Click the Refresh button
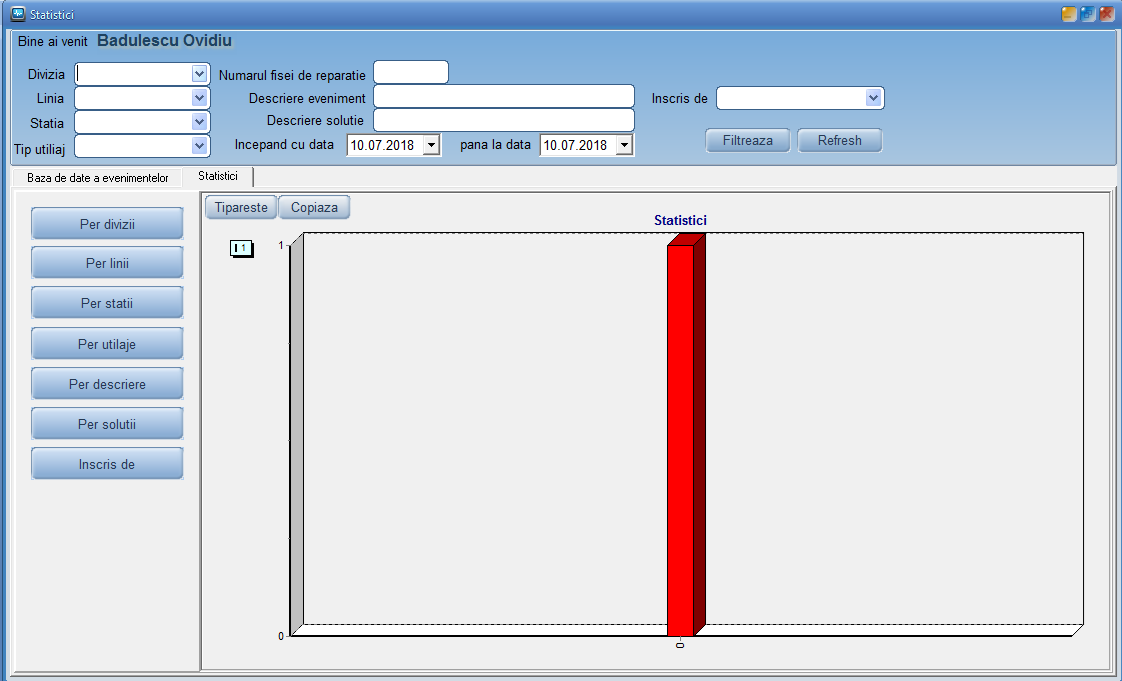The height and width of the screenshot is (681, 1122). (x=839, y=140)
